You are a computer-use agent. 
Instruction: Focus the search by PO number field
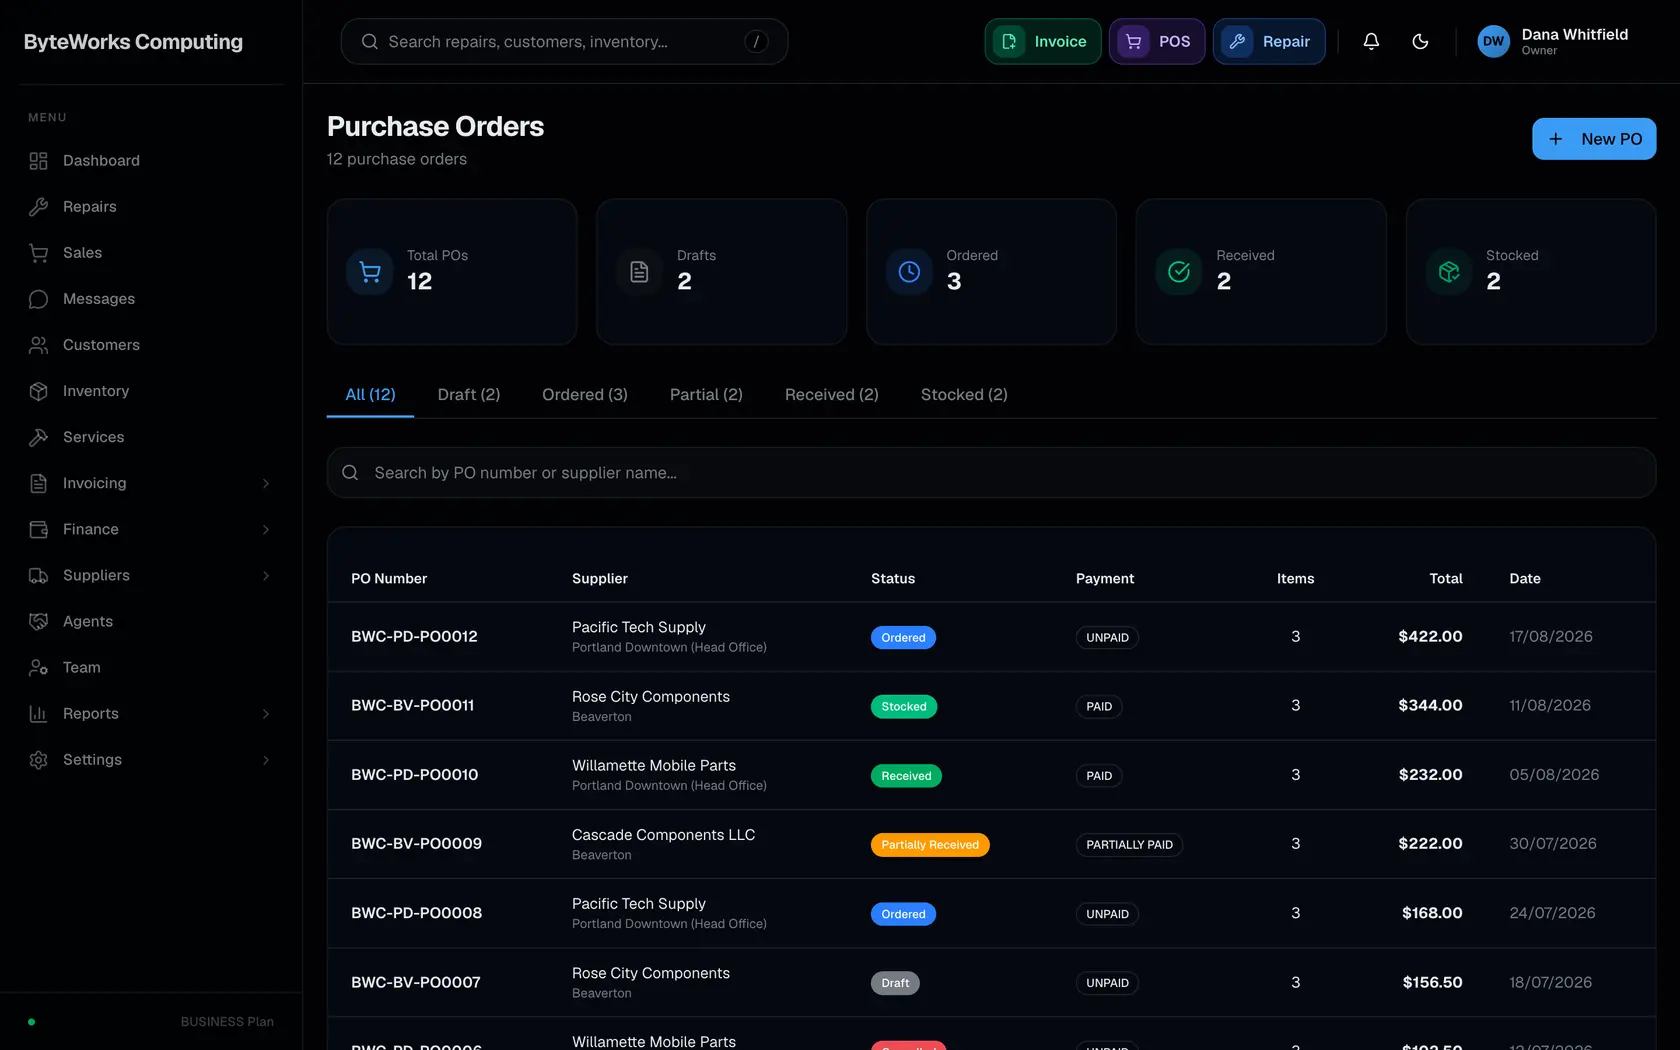tap(991, 473)
